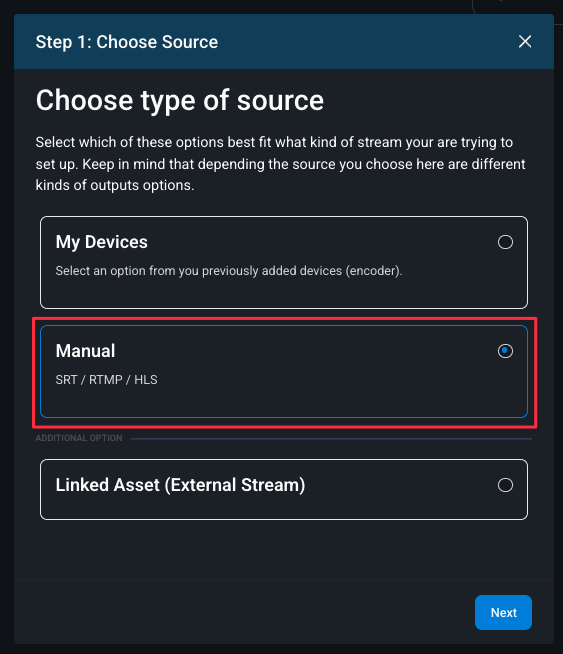Close the Choose Source dialog
The height and width of the screenshot is (654, 563).
525,41
